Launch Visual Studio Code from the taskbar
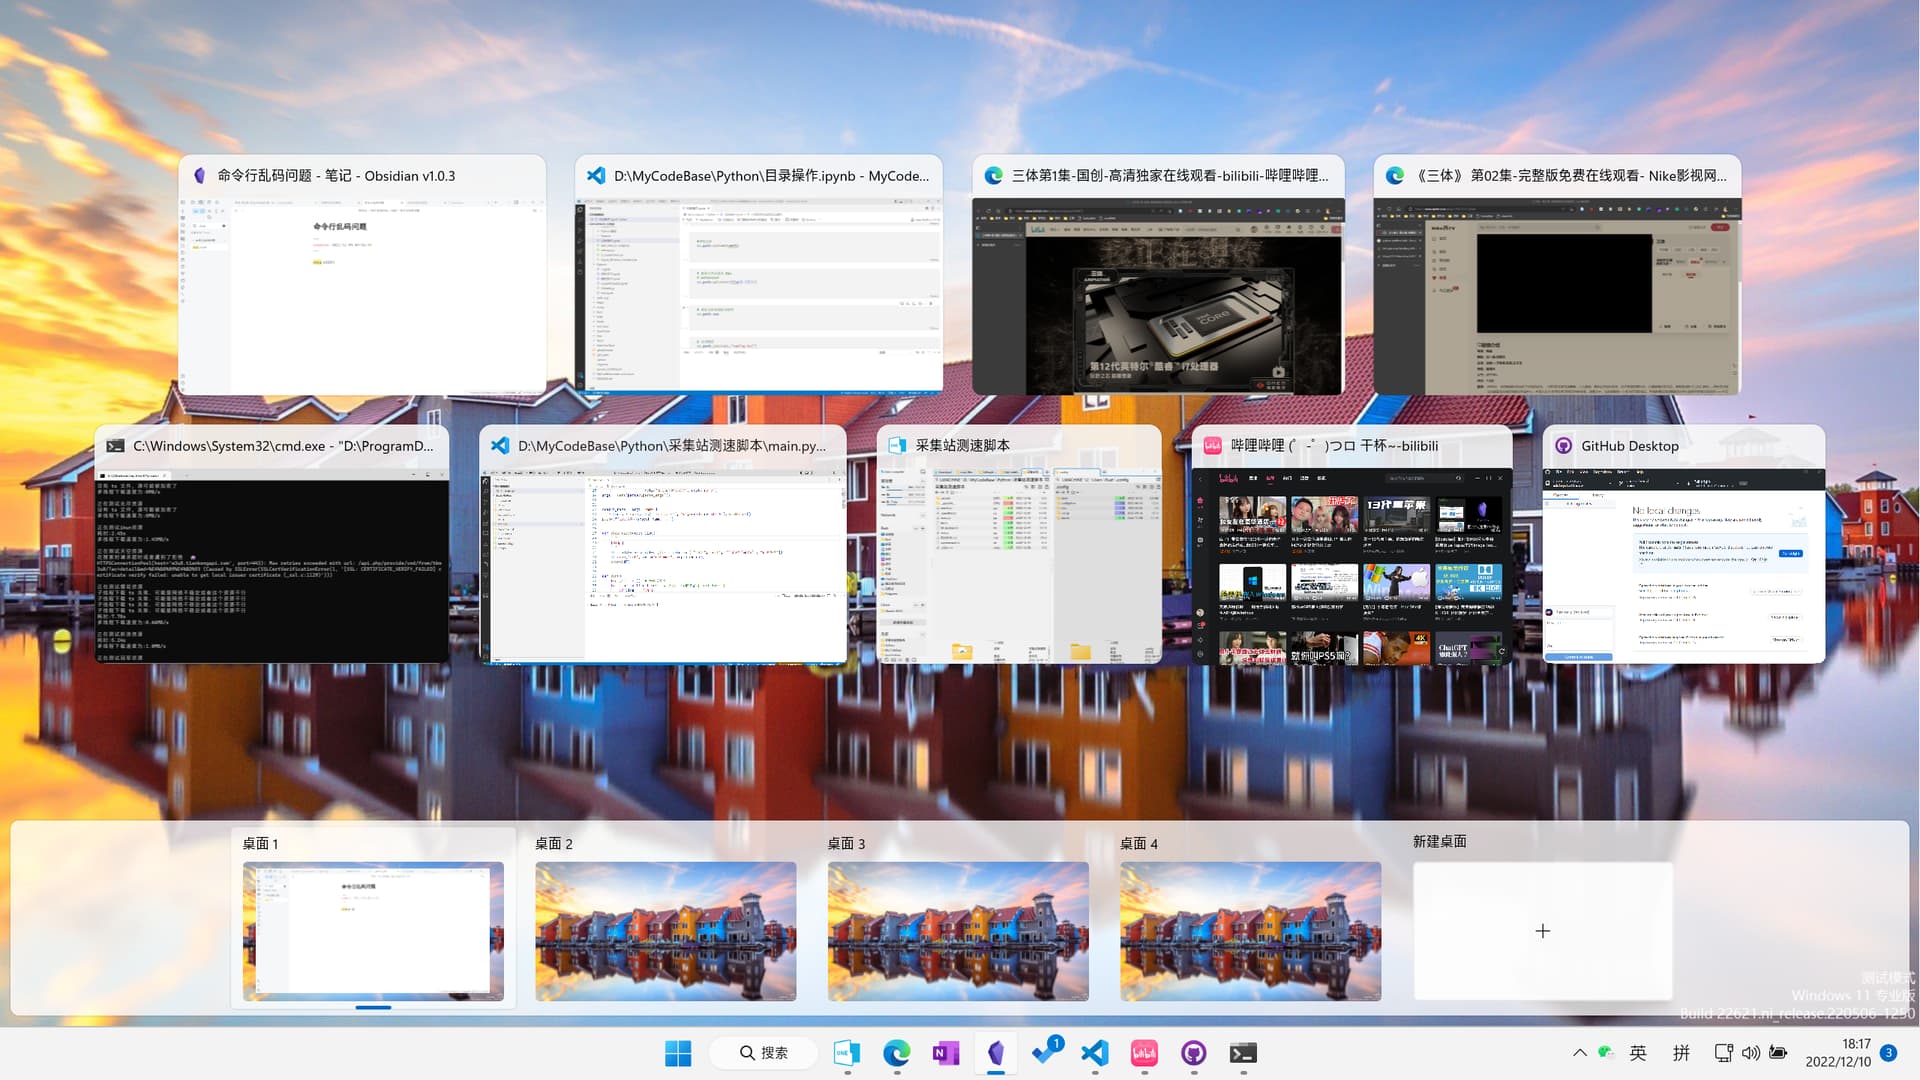 [1095, 1053]
